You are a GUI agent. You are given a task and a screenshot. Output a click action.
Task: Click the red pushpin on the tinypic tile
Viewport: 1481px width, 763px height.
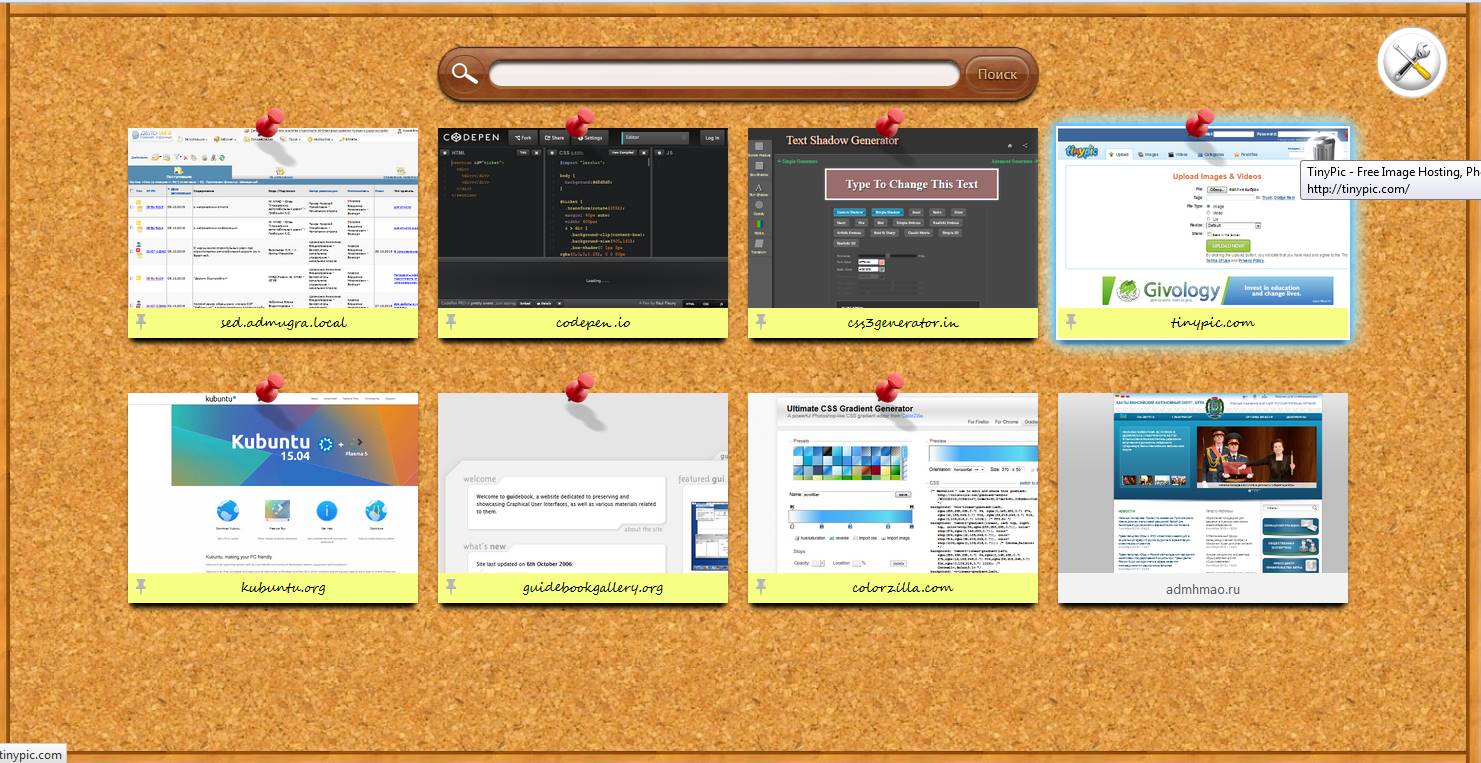[1197, 123]
